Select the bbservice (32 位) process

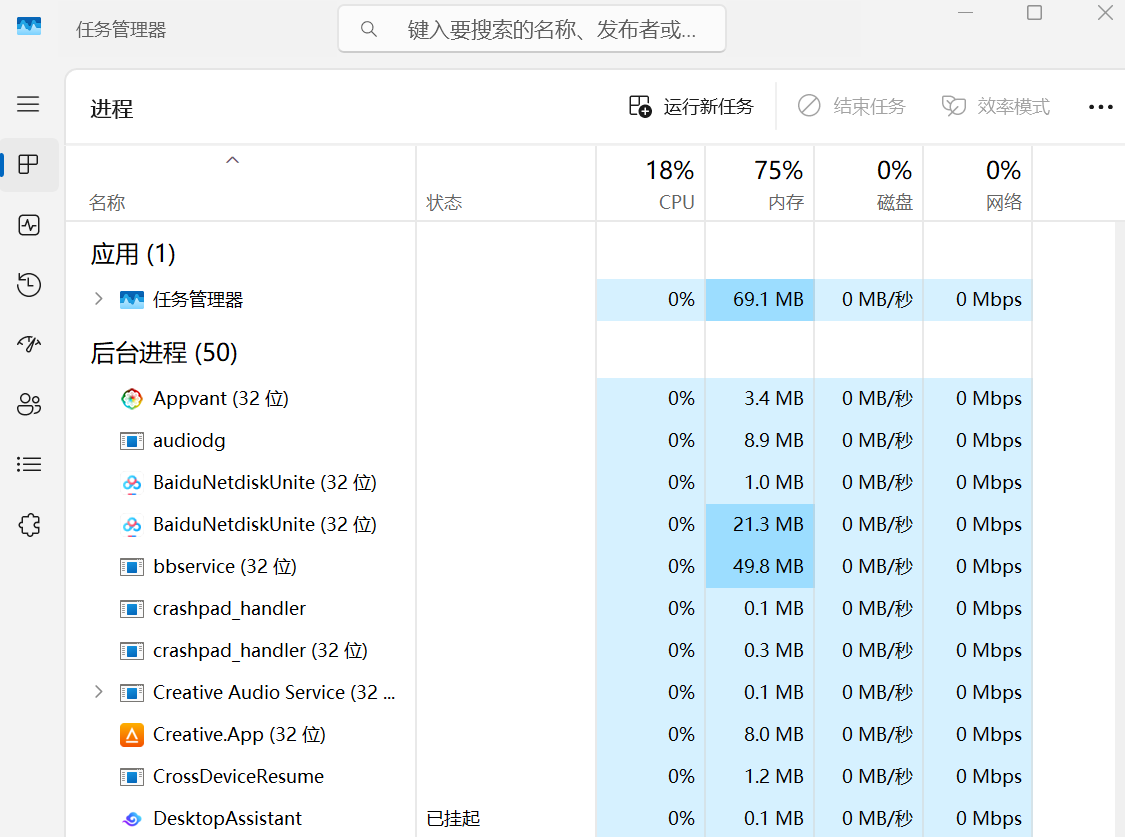click(x=225, y=567)
